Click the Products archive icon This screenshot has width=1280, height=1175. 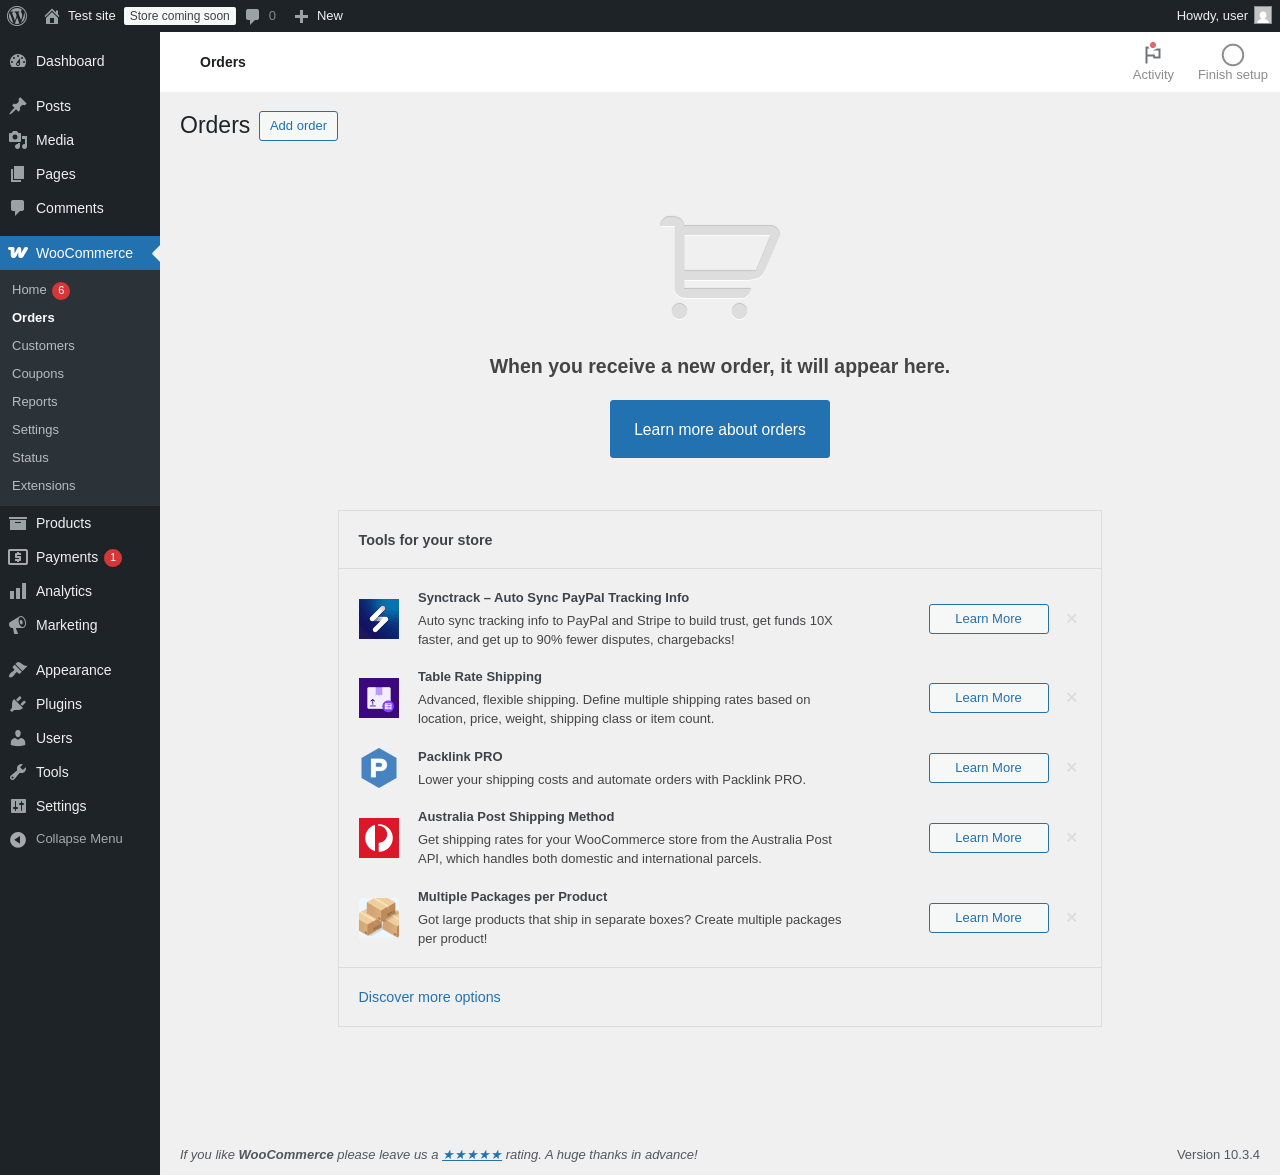(18, 523)
